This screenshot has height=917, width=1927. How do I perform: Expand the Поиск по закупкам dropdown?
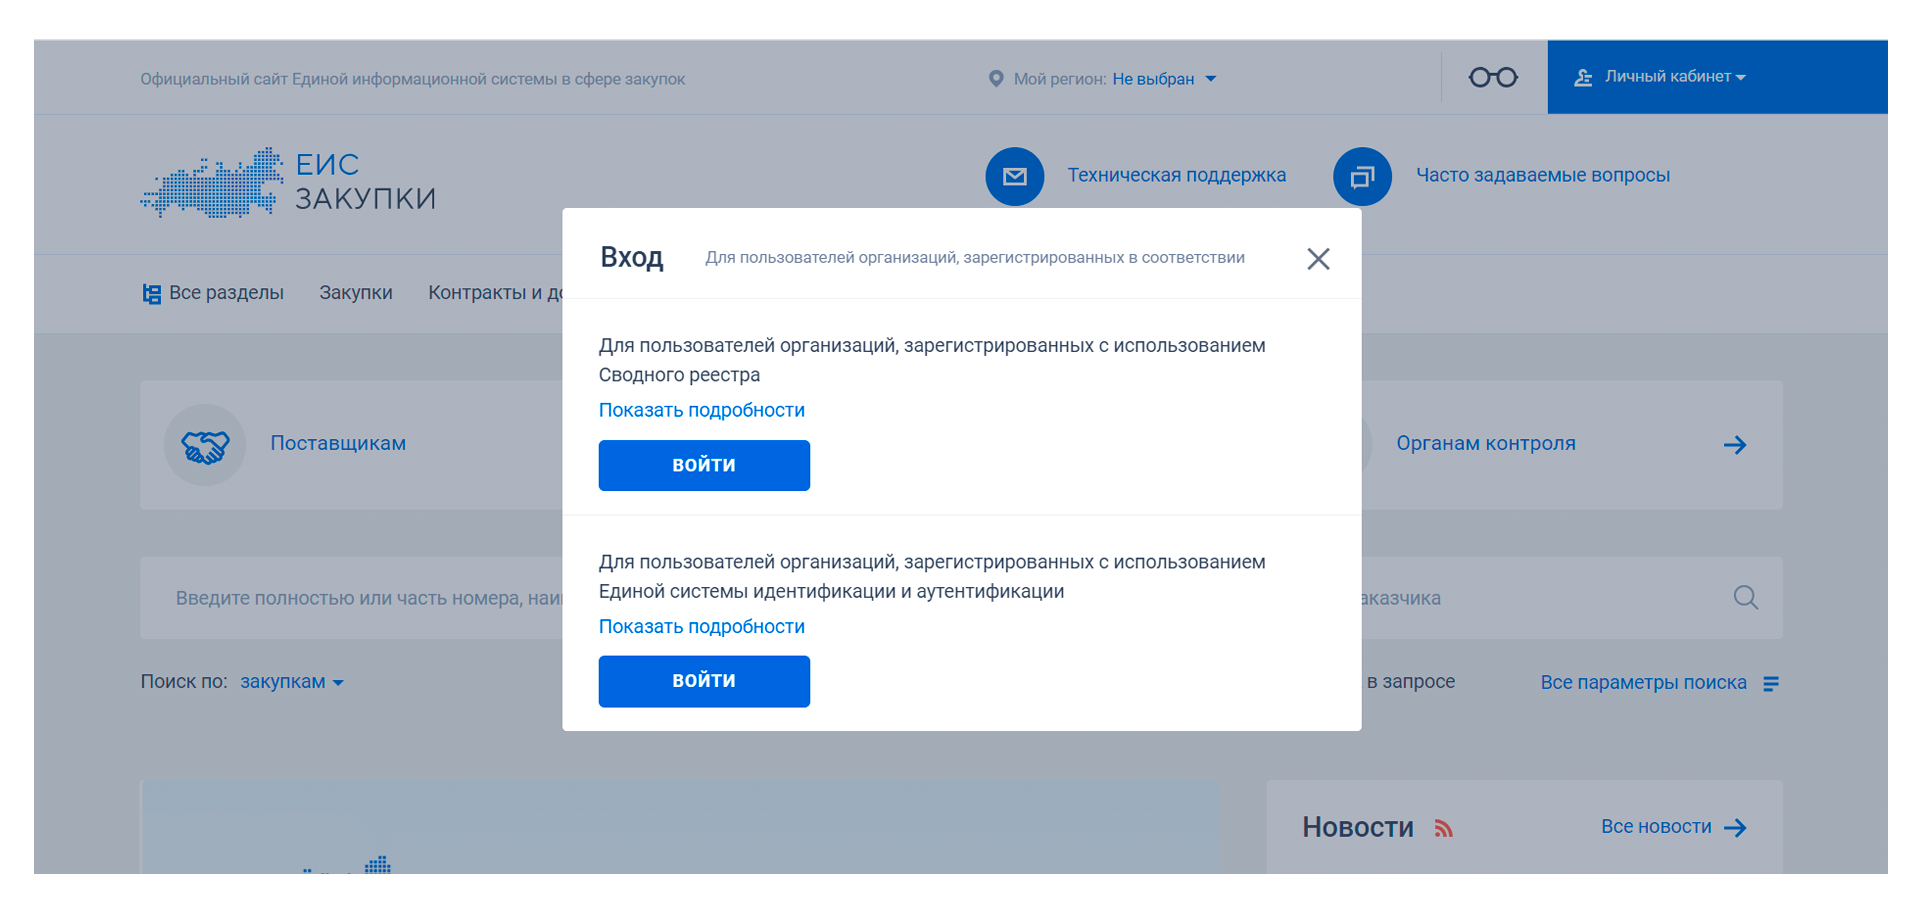(x=292, y=682)
